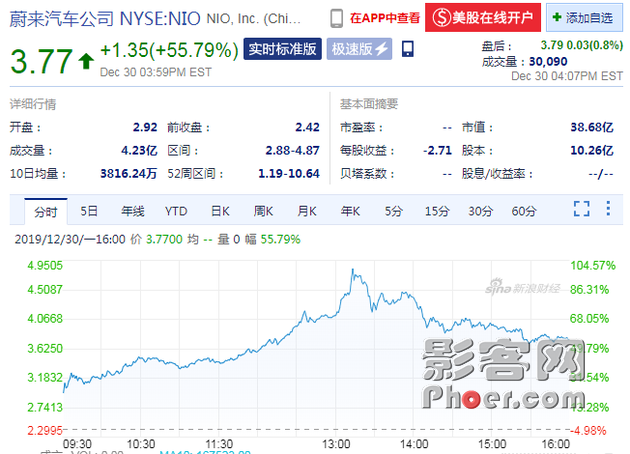Switch to the 5日 chart tab

coord(89,211)
